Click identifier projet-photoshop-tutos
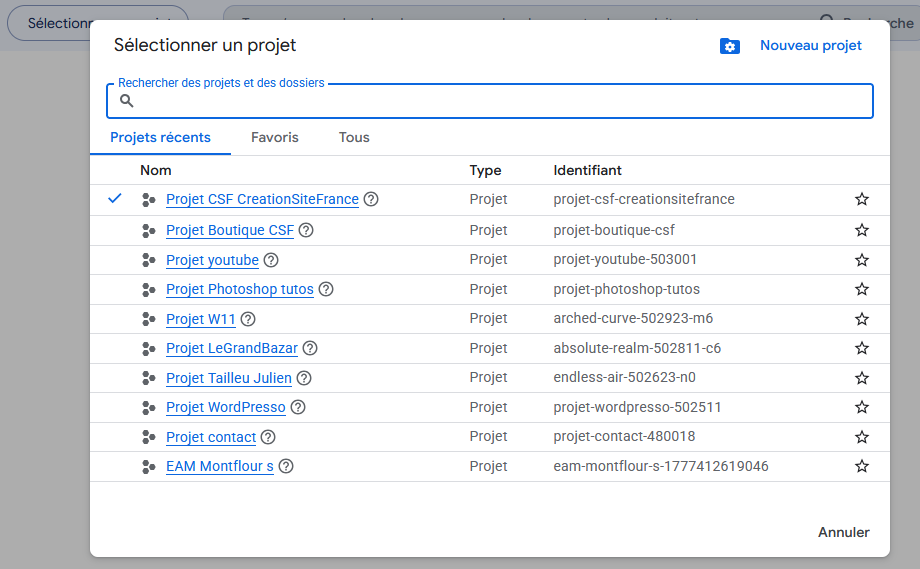The image size is (920, 569). point(627,289)
